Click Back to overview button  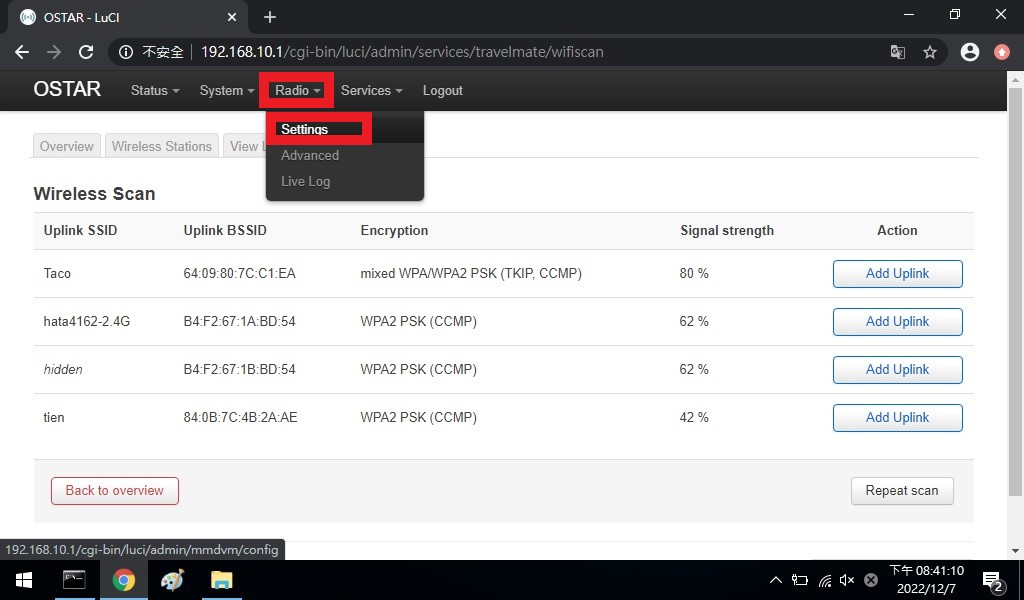click(114, 490)
